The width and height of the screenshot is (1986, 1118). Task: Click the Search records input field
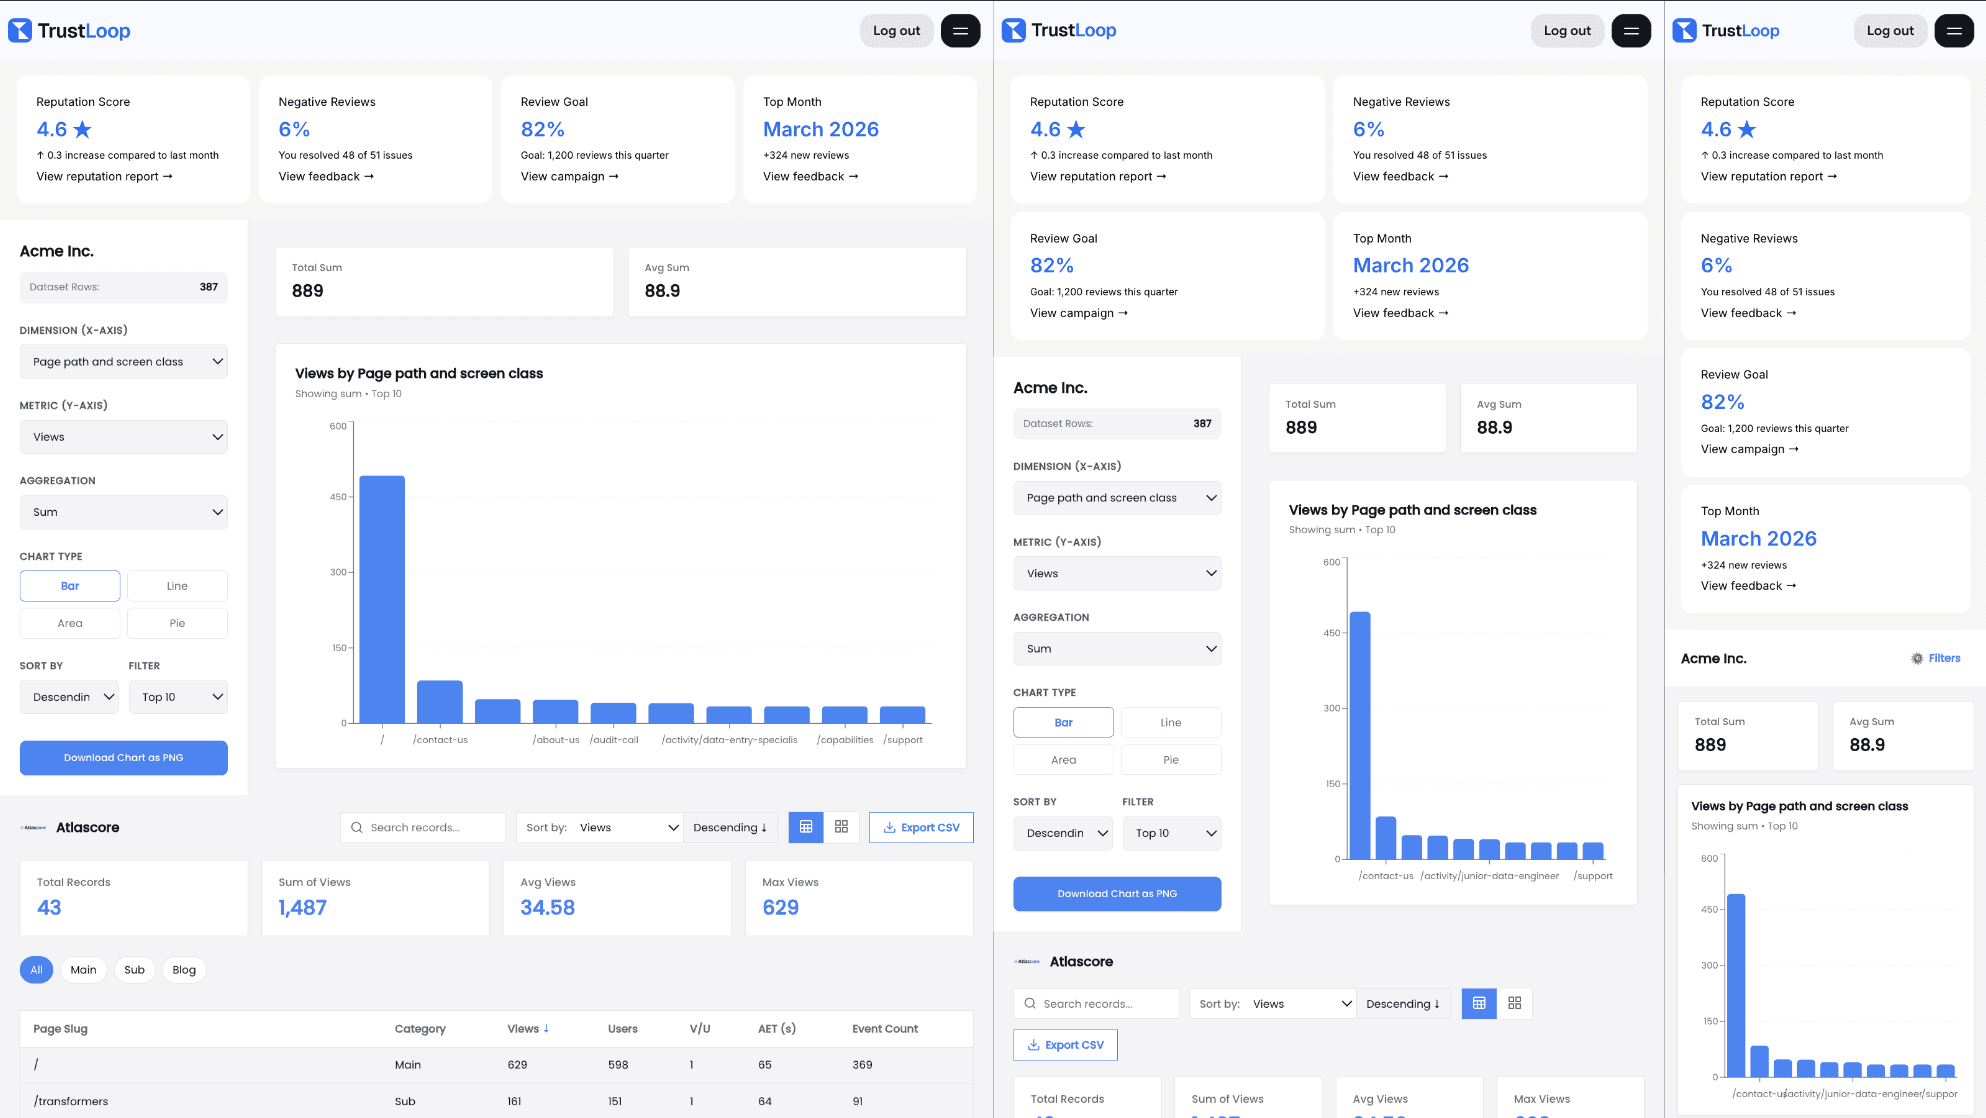click(x=430, y=827)
